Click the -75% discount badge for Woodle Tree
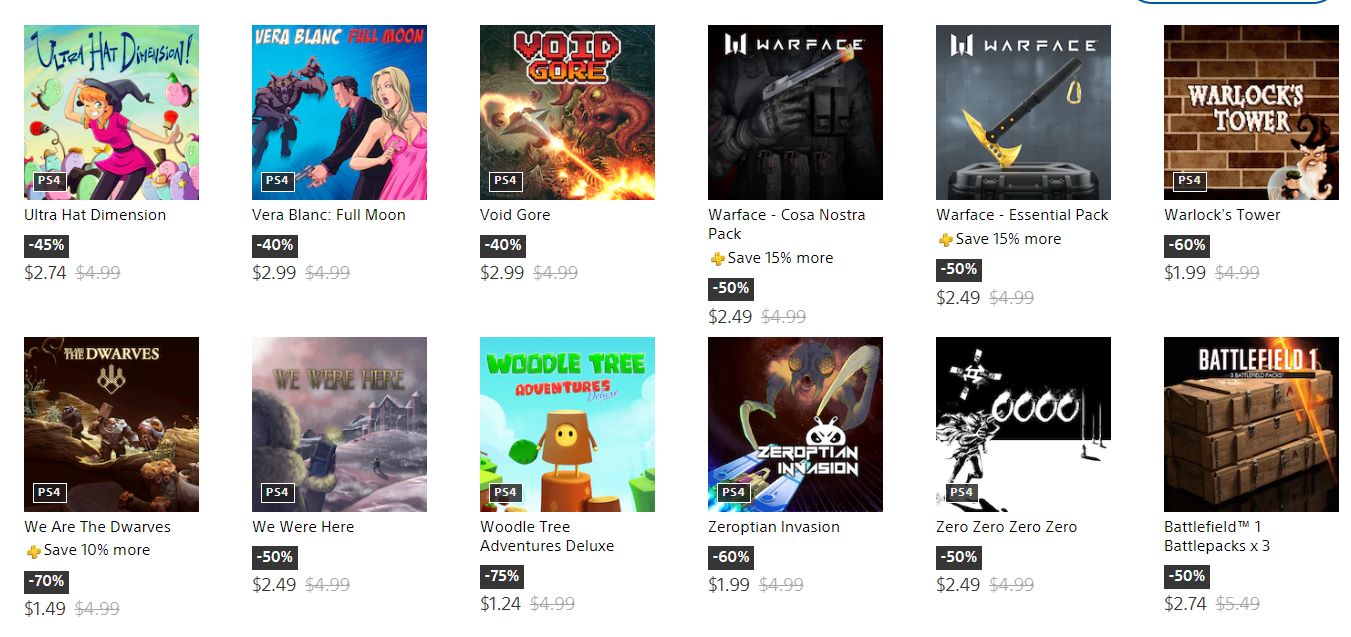 pos(503,576)
